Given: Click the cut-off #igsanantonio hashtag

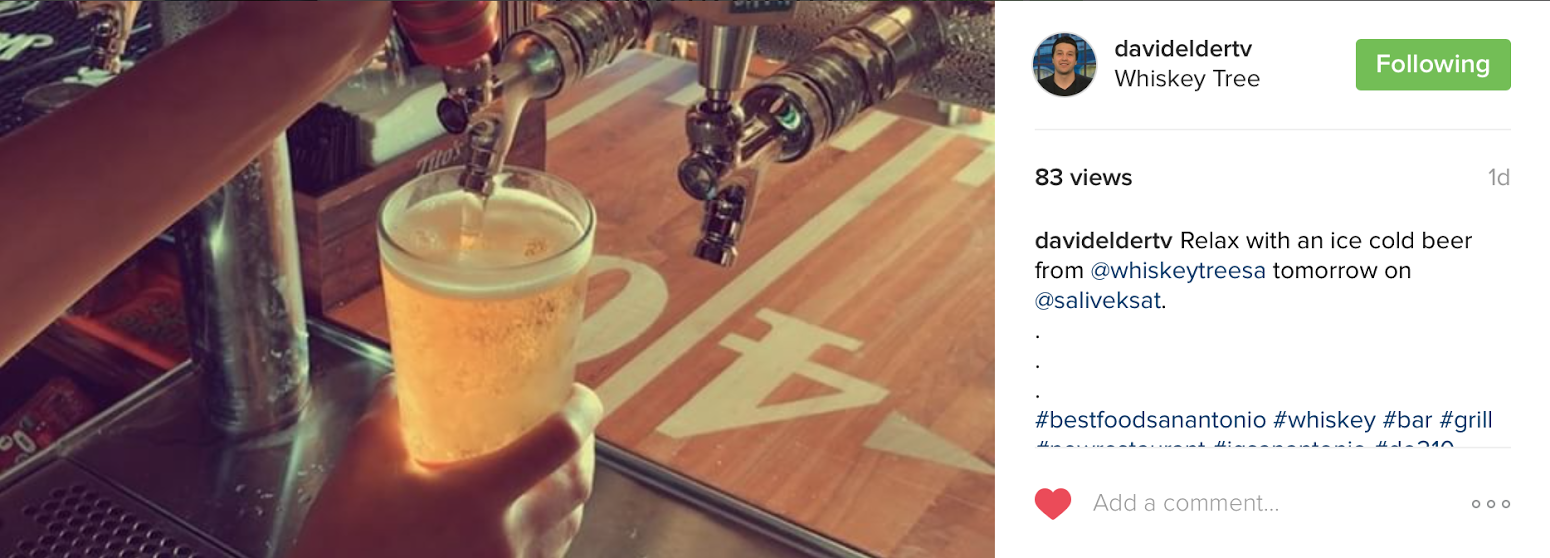Looking at the screenshot, I should tap(1289, 444).
